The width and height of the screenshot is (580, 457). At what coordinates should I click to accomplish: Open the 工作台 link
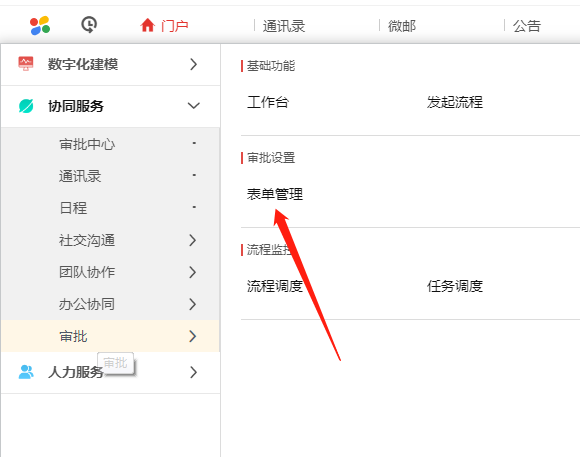268,102
